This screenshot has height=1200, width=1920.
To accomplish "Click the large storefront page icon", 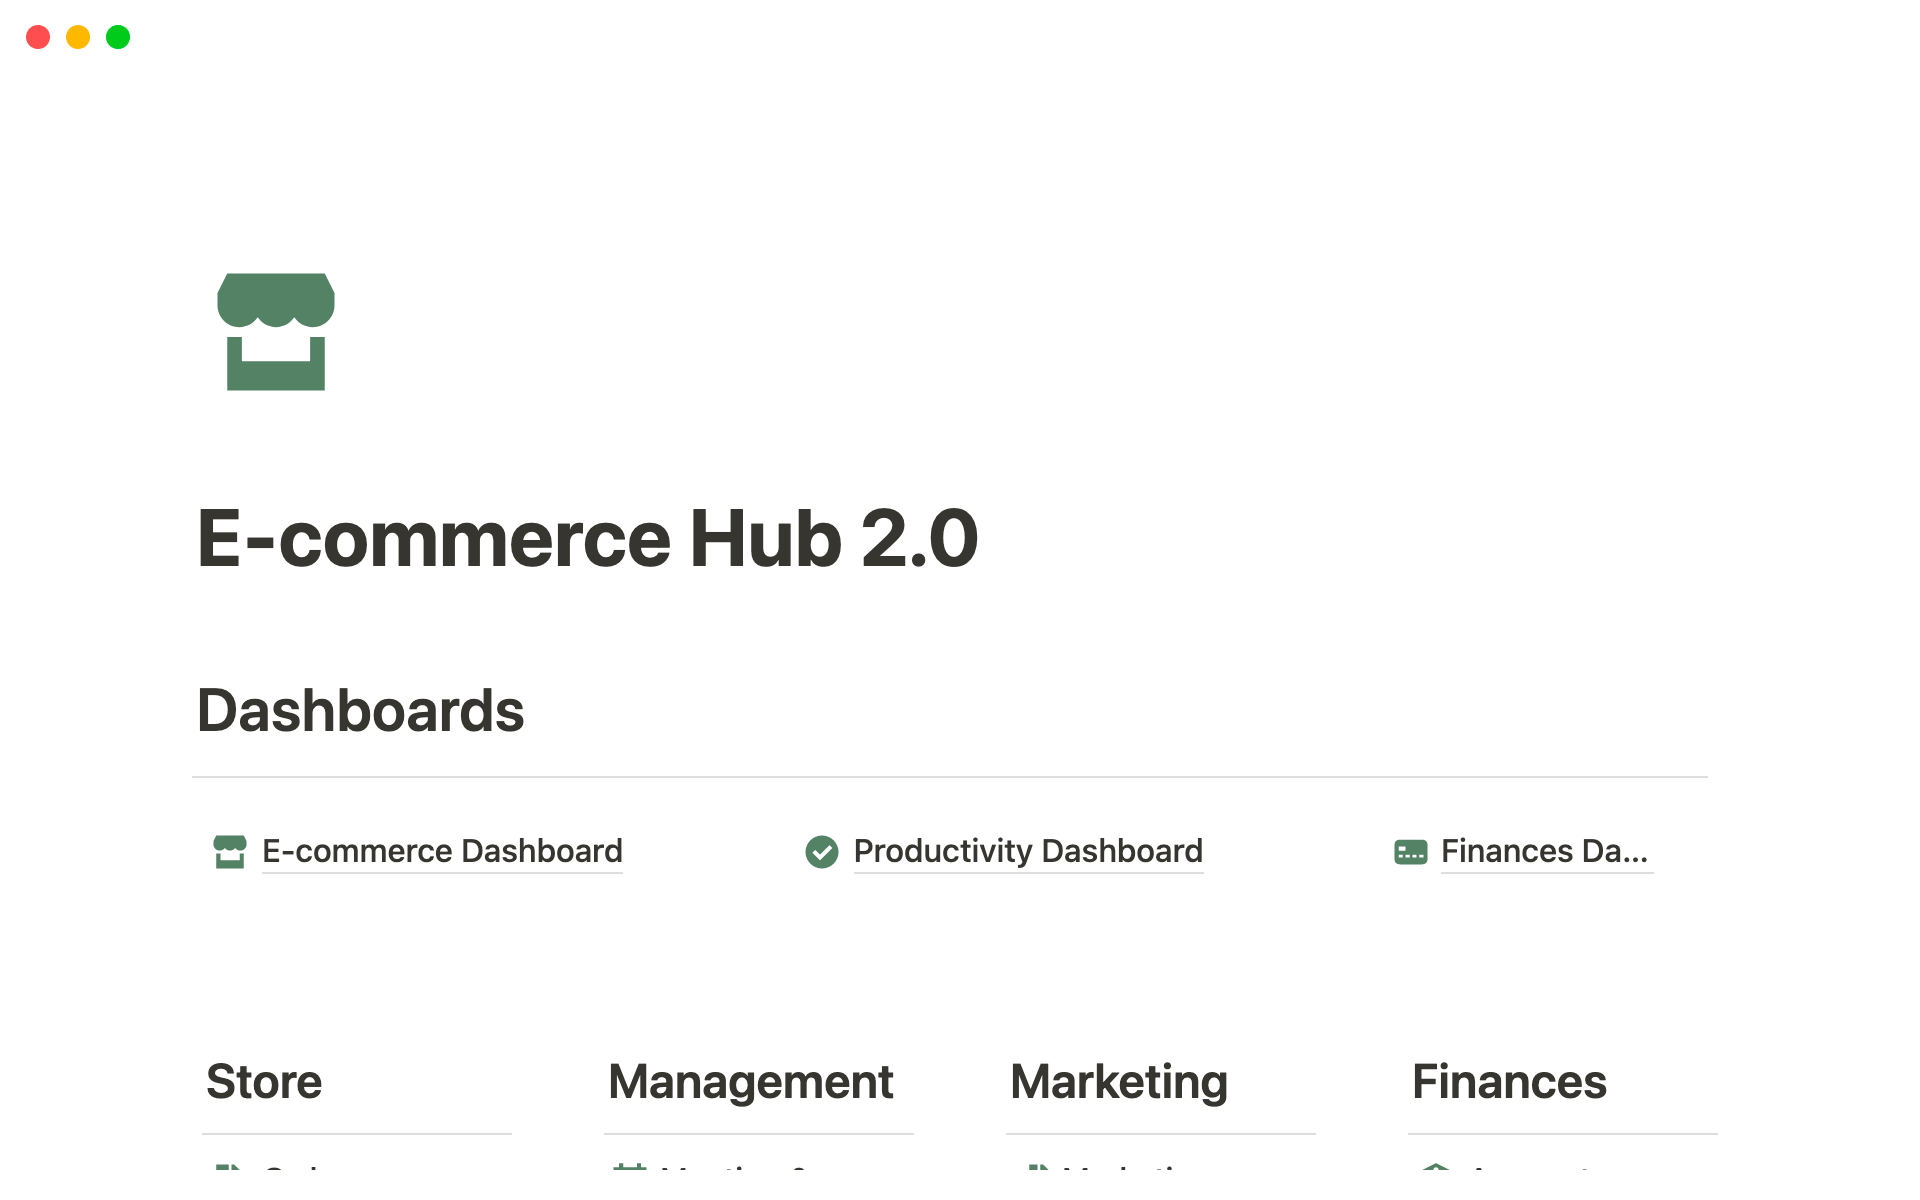I will click(x=276, y=331).
